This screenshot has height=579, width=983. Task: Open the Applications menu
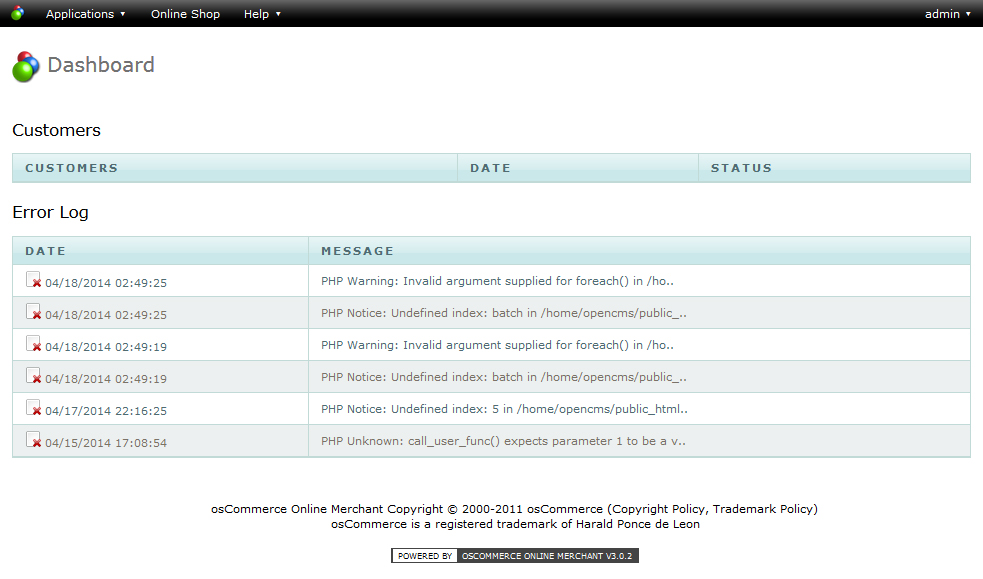tap(85, 14)
